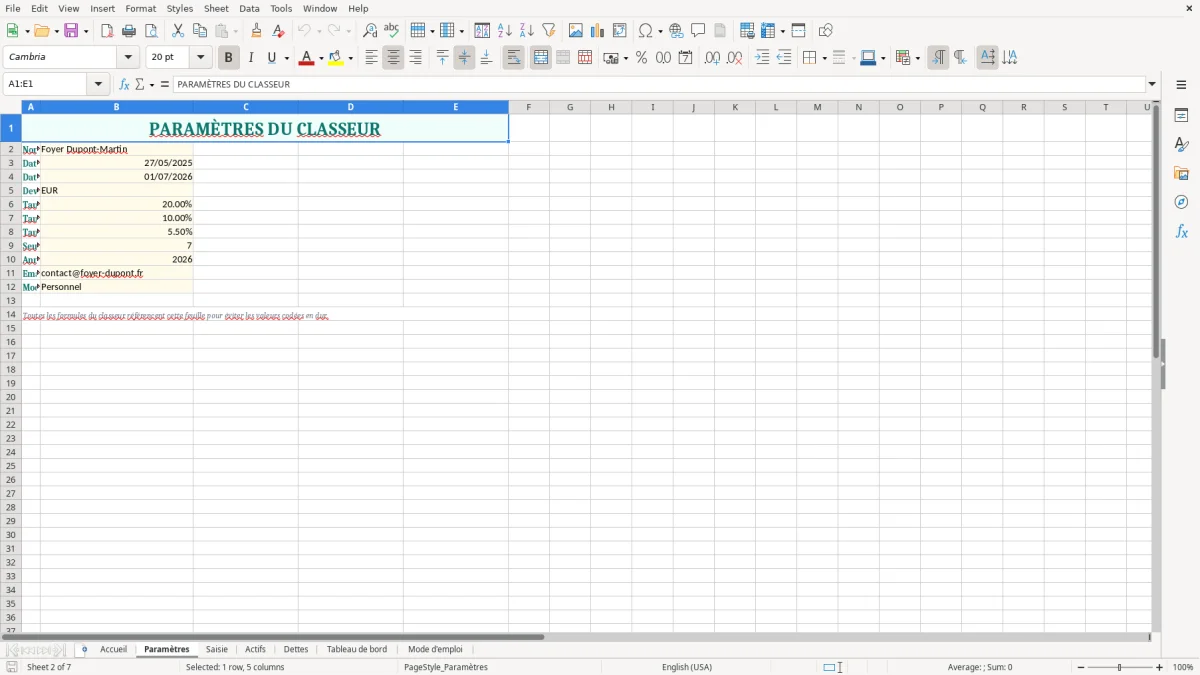Open the font size dropdown
The width and height of the screenshot is (1200, 675).
coord(200,57)
